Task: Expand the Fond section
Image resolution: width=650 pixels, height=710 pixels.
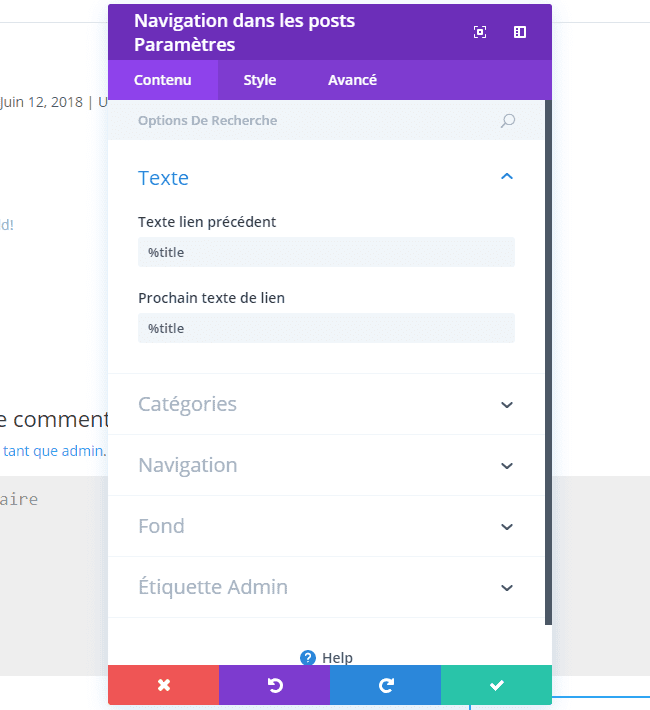Action: coord(506,527)
